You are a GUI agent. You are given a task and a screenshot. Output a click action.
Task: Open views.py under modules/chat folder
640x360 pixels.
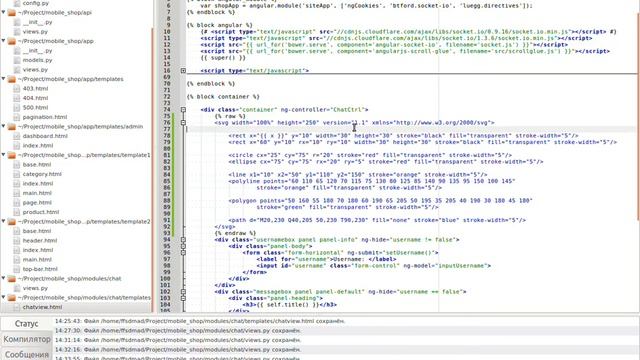click(x=35, y=288)
